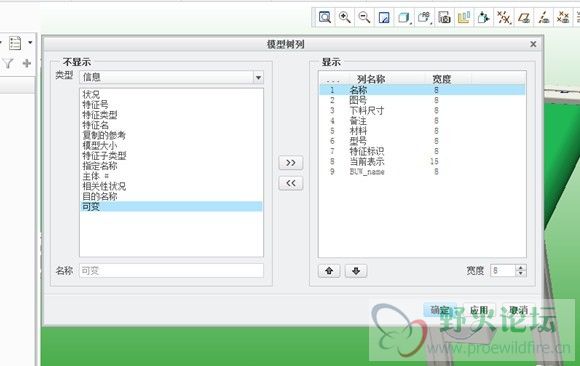Click the model tree filter funnel icon
This screenshot has height=366, width=580.
(x=7, y=63)
